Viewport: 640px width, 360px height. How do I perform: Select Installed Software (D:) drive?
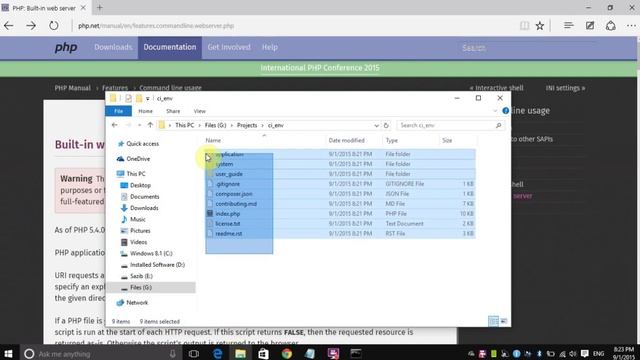157,265
